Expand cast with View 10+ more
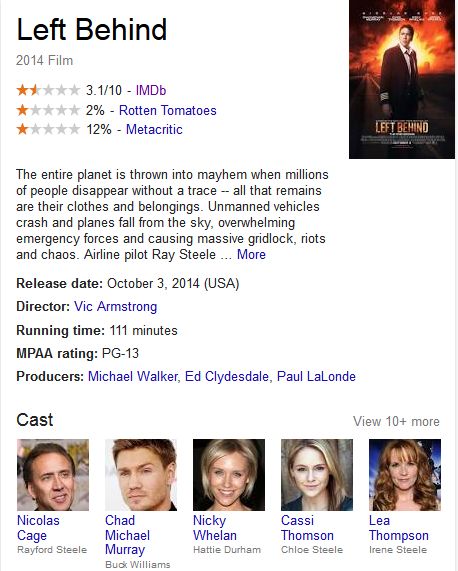Screen dimensions: 458x571 [x=396, y=421]
